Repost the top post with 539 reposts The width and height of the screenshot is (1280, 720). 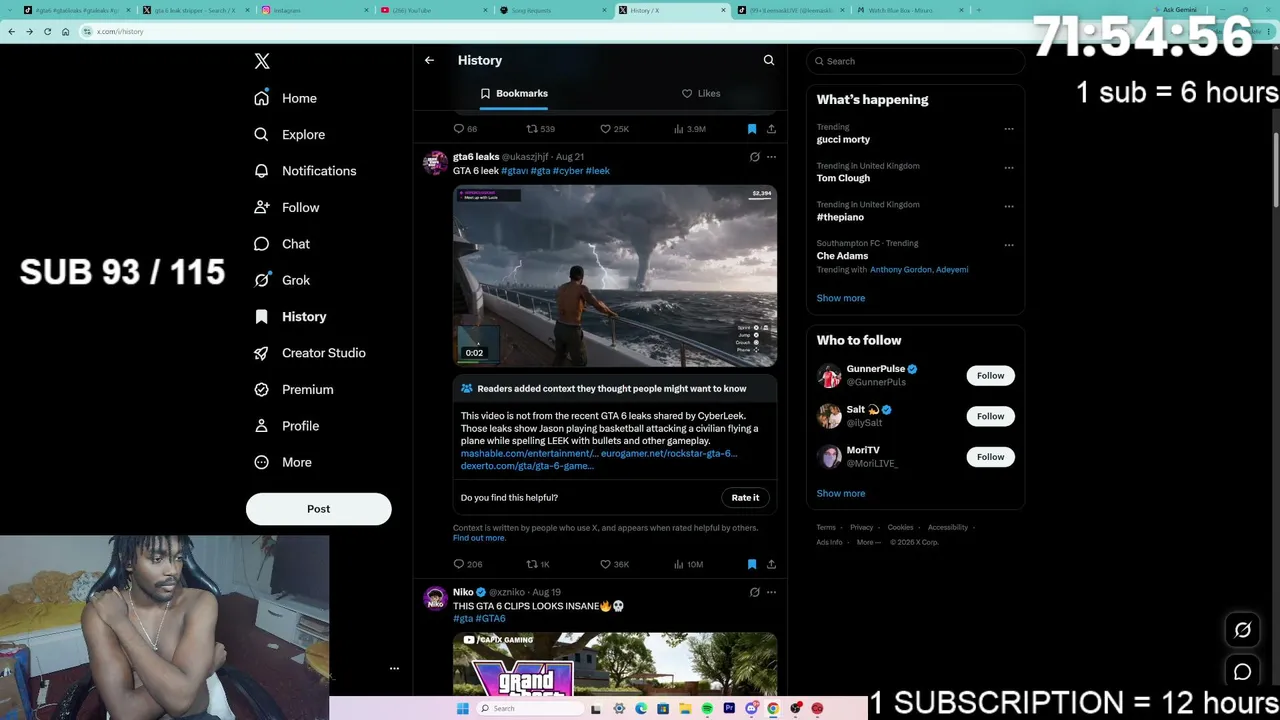tap(540, 129)
